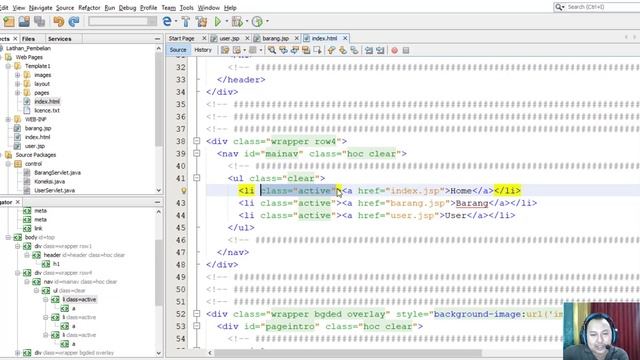The width and height of the screenshot is (640, 360).
Task: Click the Find Selection magnifier icon
Action: pos(271,50)
